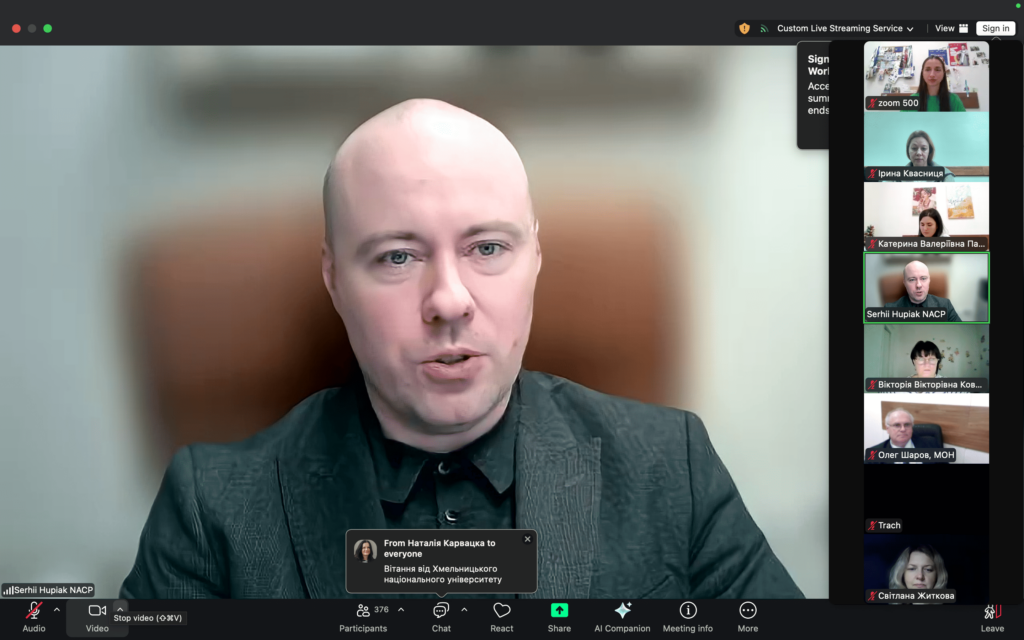Open Custom Live Streaming Service dropdown
The width and height of the screenshot is (1024, 640).
[x=845, y=28]
